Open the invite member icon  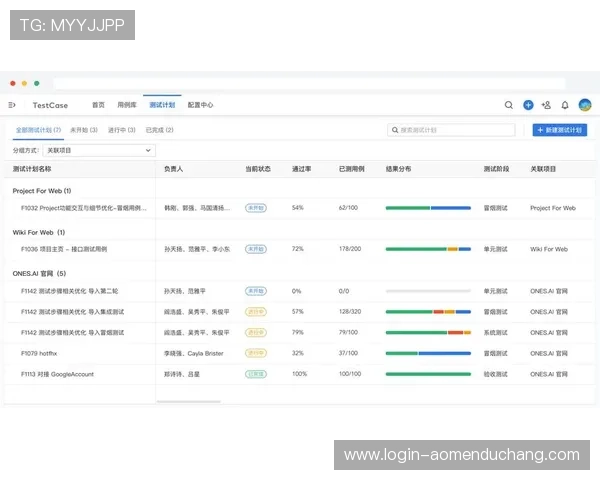point(546,105)
